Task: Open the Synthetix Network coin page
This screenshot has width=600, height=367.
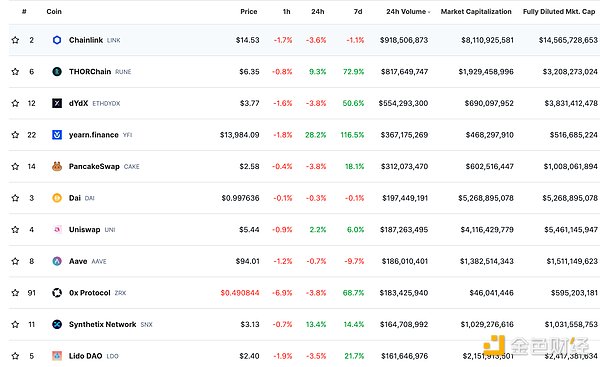Action: (x=103, y=325)
